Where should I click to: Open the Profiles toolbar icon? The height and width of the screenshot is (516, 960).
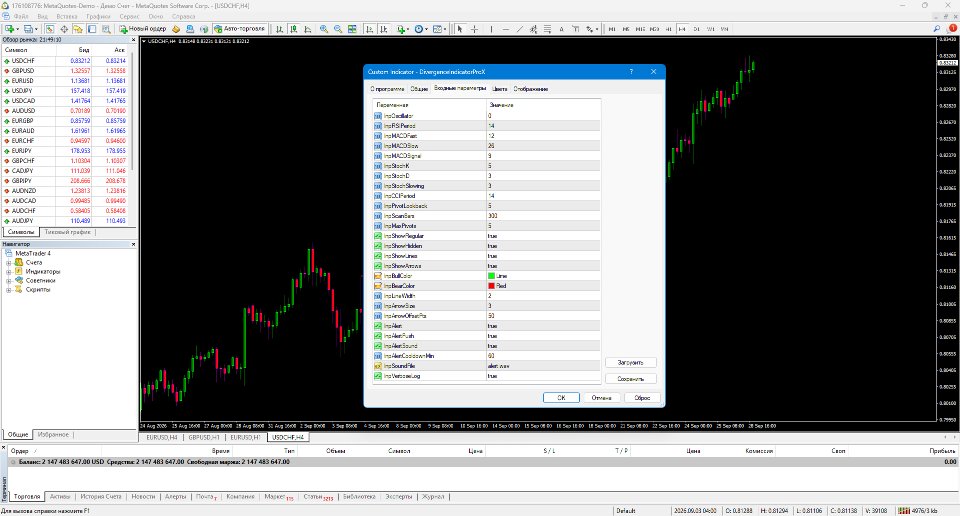(28, 29)
